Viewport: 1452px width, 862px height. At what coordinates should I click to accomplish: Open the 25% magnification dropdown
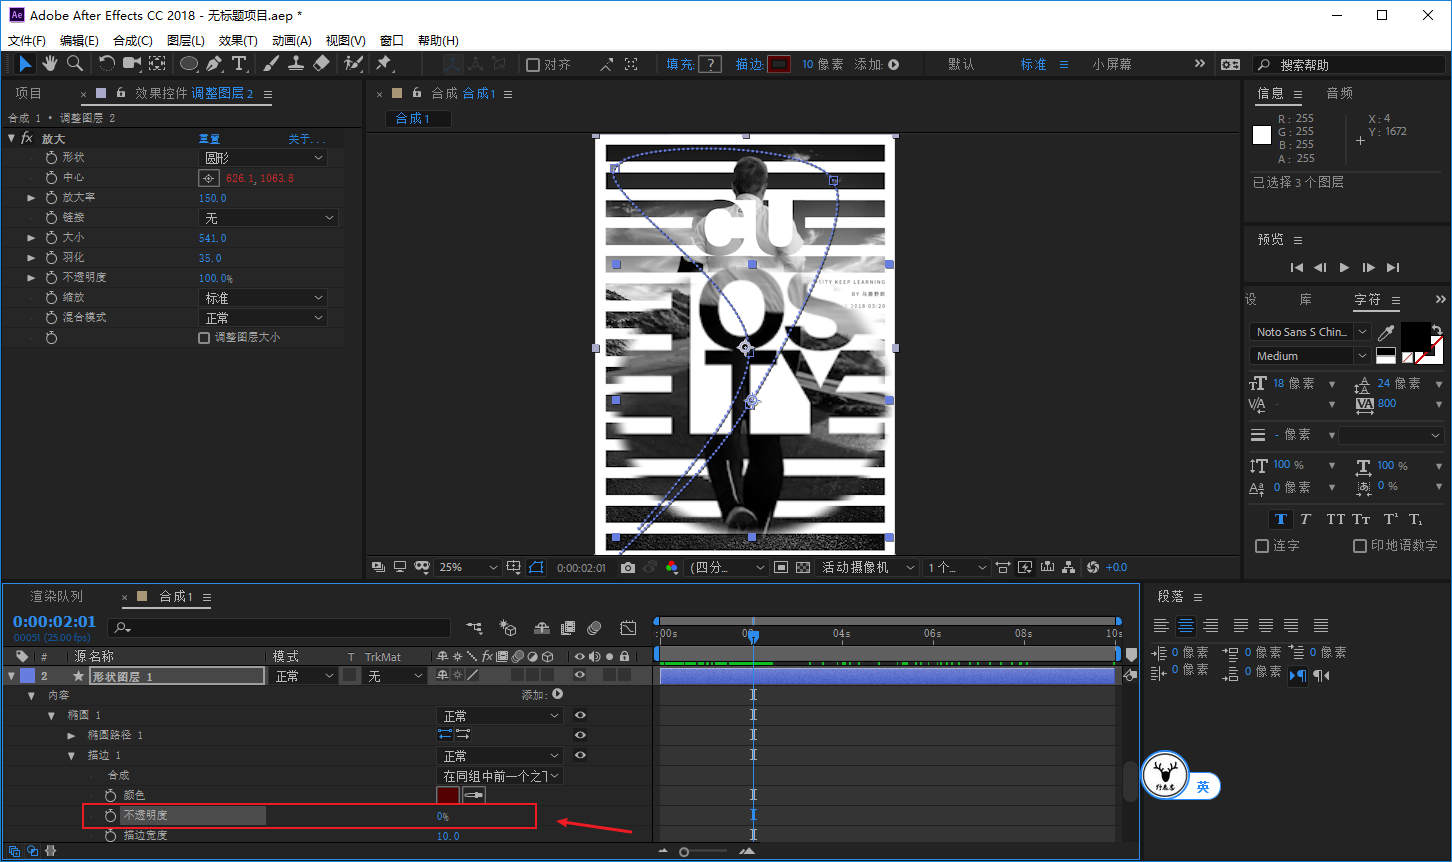[x=467, y=567]
